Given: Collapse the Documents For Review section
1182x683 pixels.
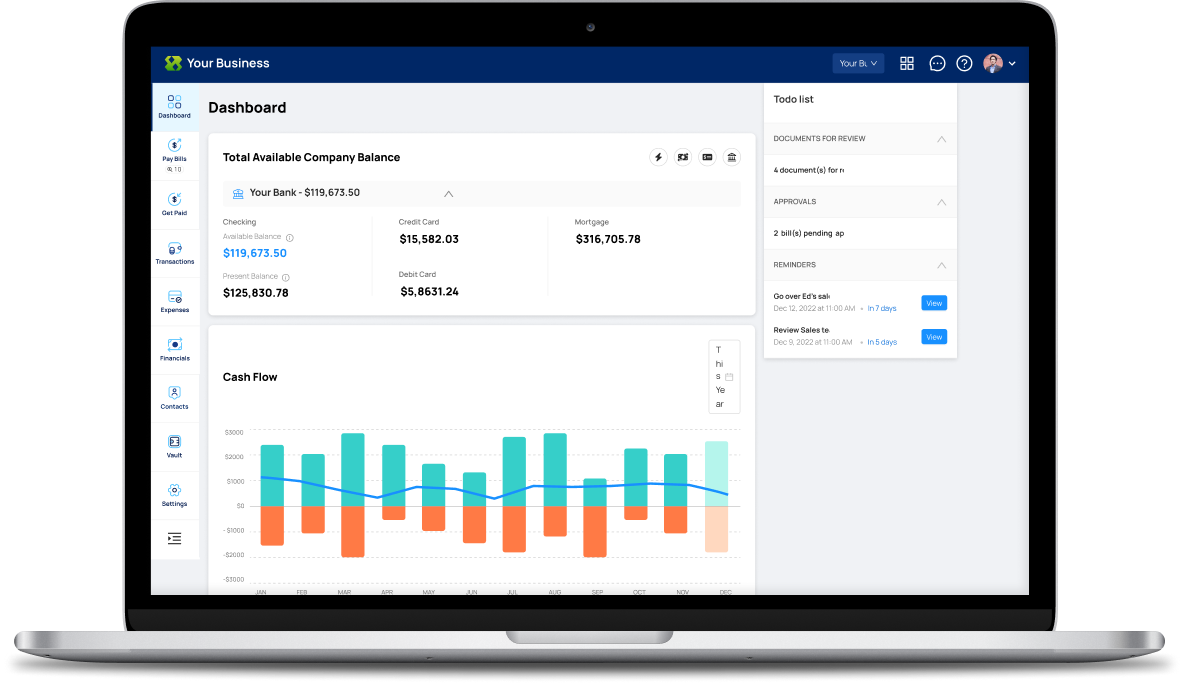Looking at the screenshot, I should pos(942,139).
